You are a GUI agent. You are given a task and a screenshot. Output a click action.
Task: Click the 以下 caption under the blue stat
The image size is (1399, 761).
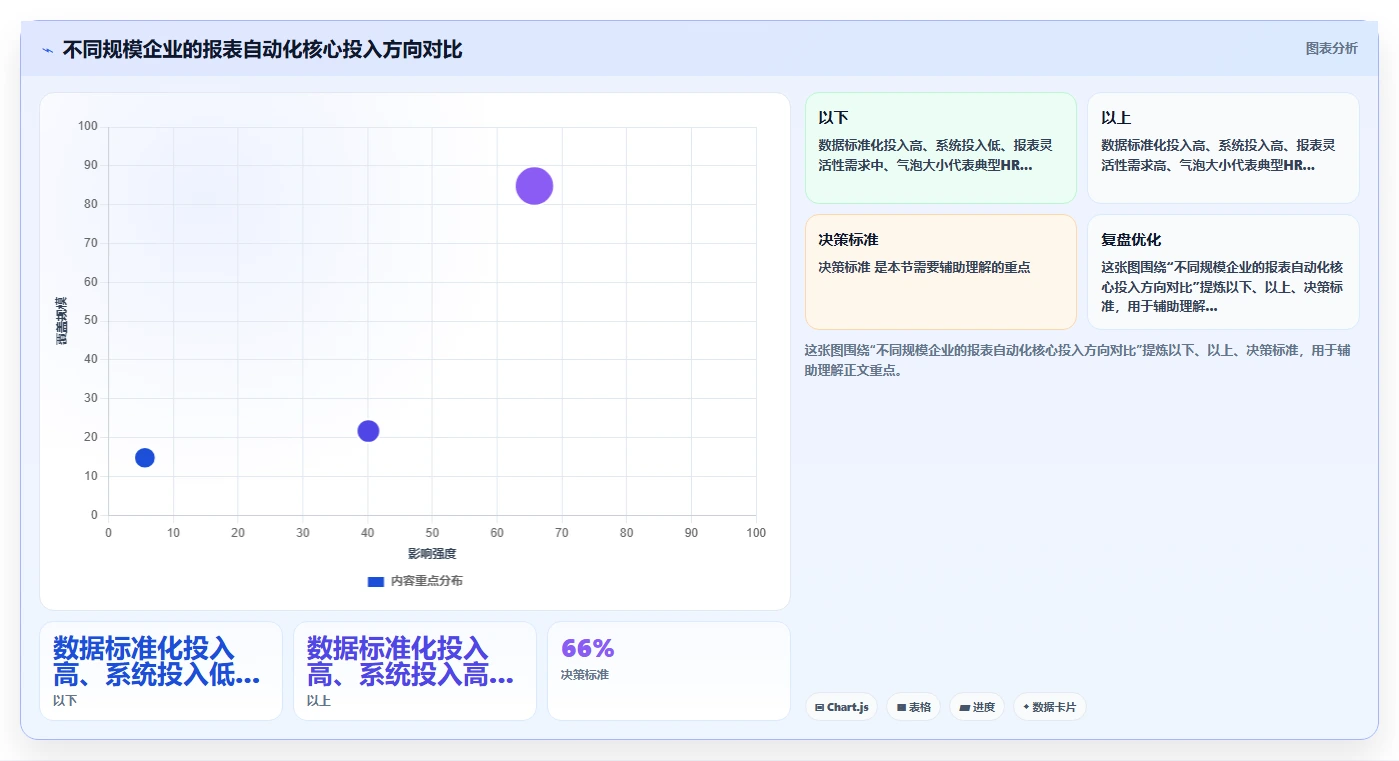point(65,701)
